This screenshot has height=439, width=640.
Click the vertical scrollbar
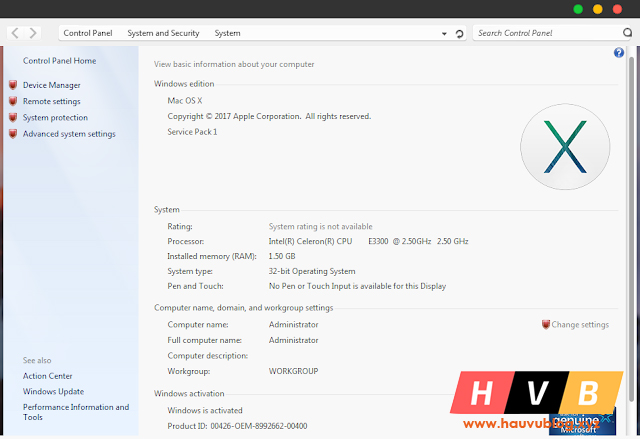pos(631,228)
